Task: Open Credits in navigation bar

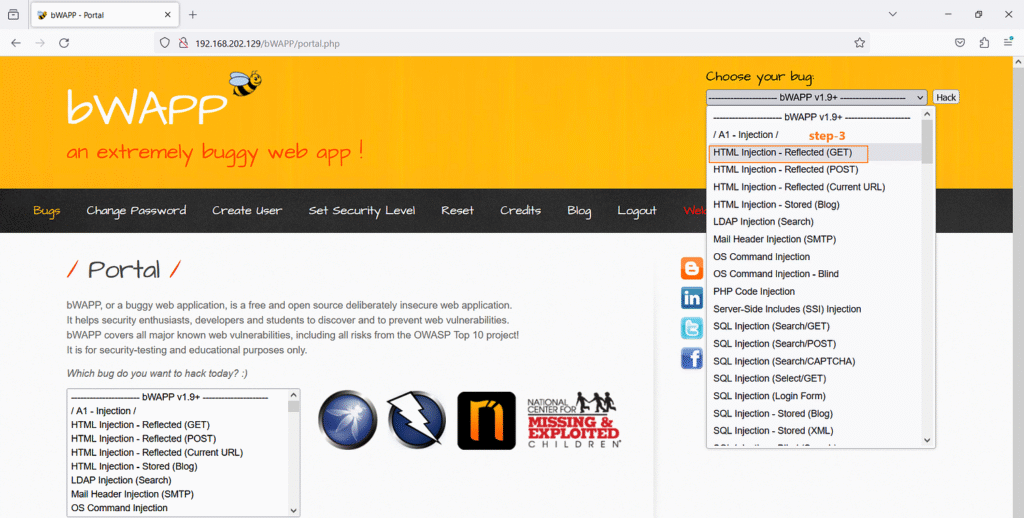Action: 520,210
